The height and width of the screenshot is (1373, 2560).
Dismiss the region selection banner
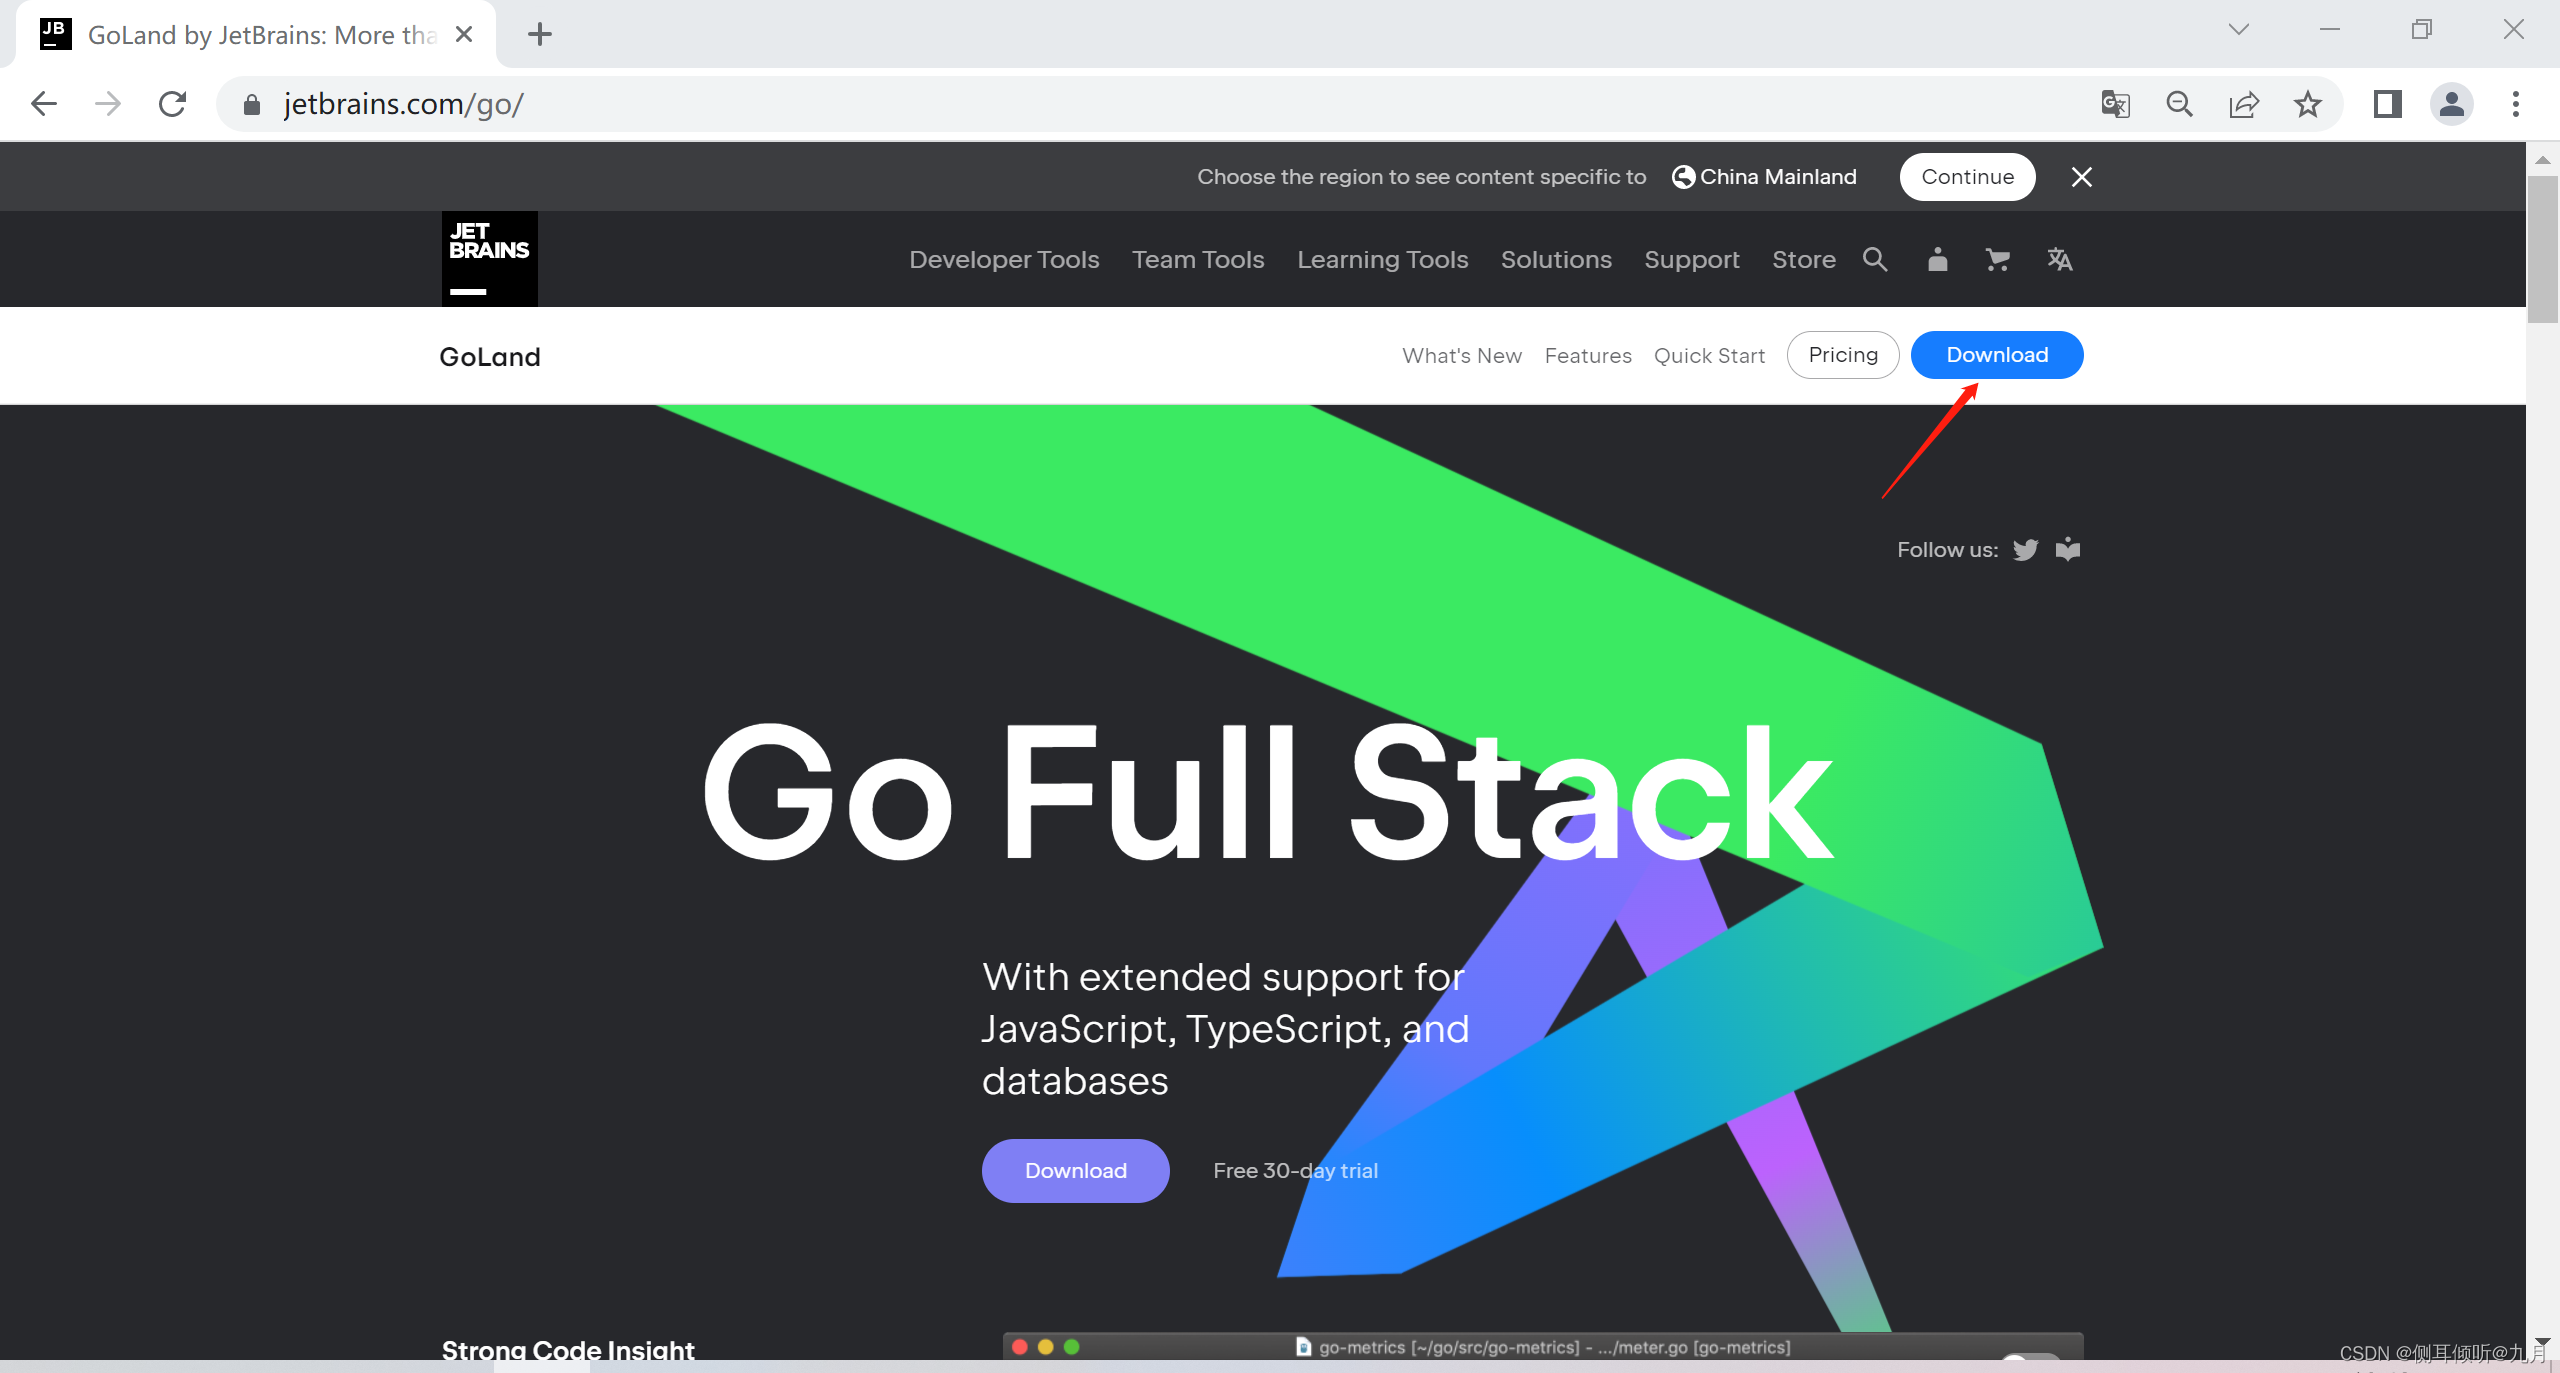(x=2082, y=177)
